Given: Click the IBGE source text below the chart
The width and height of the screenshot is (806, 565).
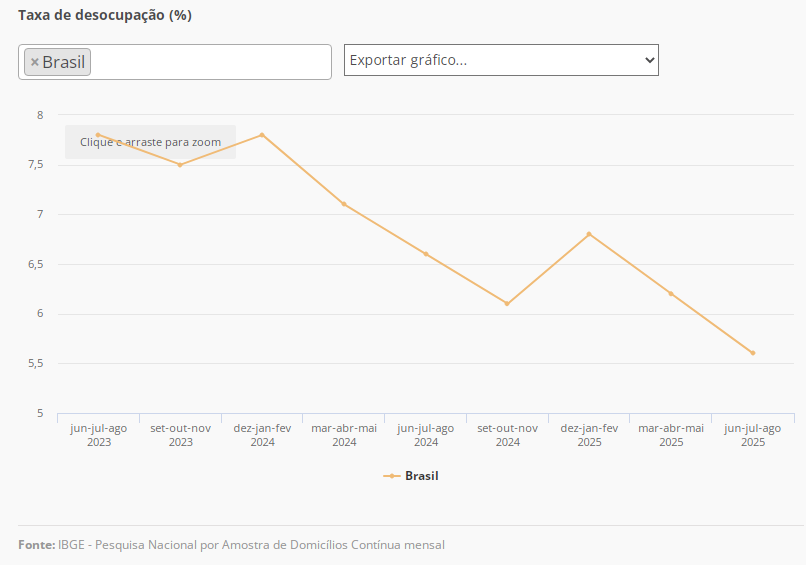Looking at the screenshot, I should 251,545.
